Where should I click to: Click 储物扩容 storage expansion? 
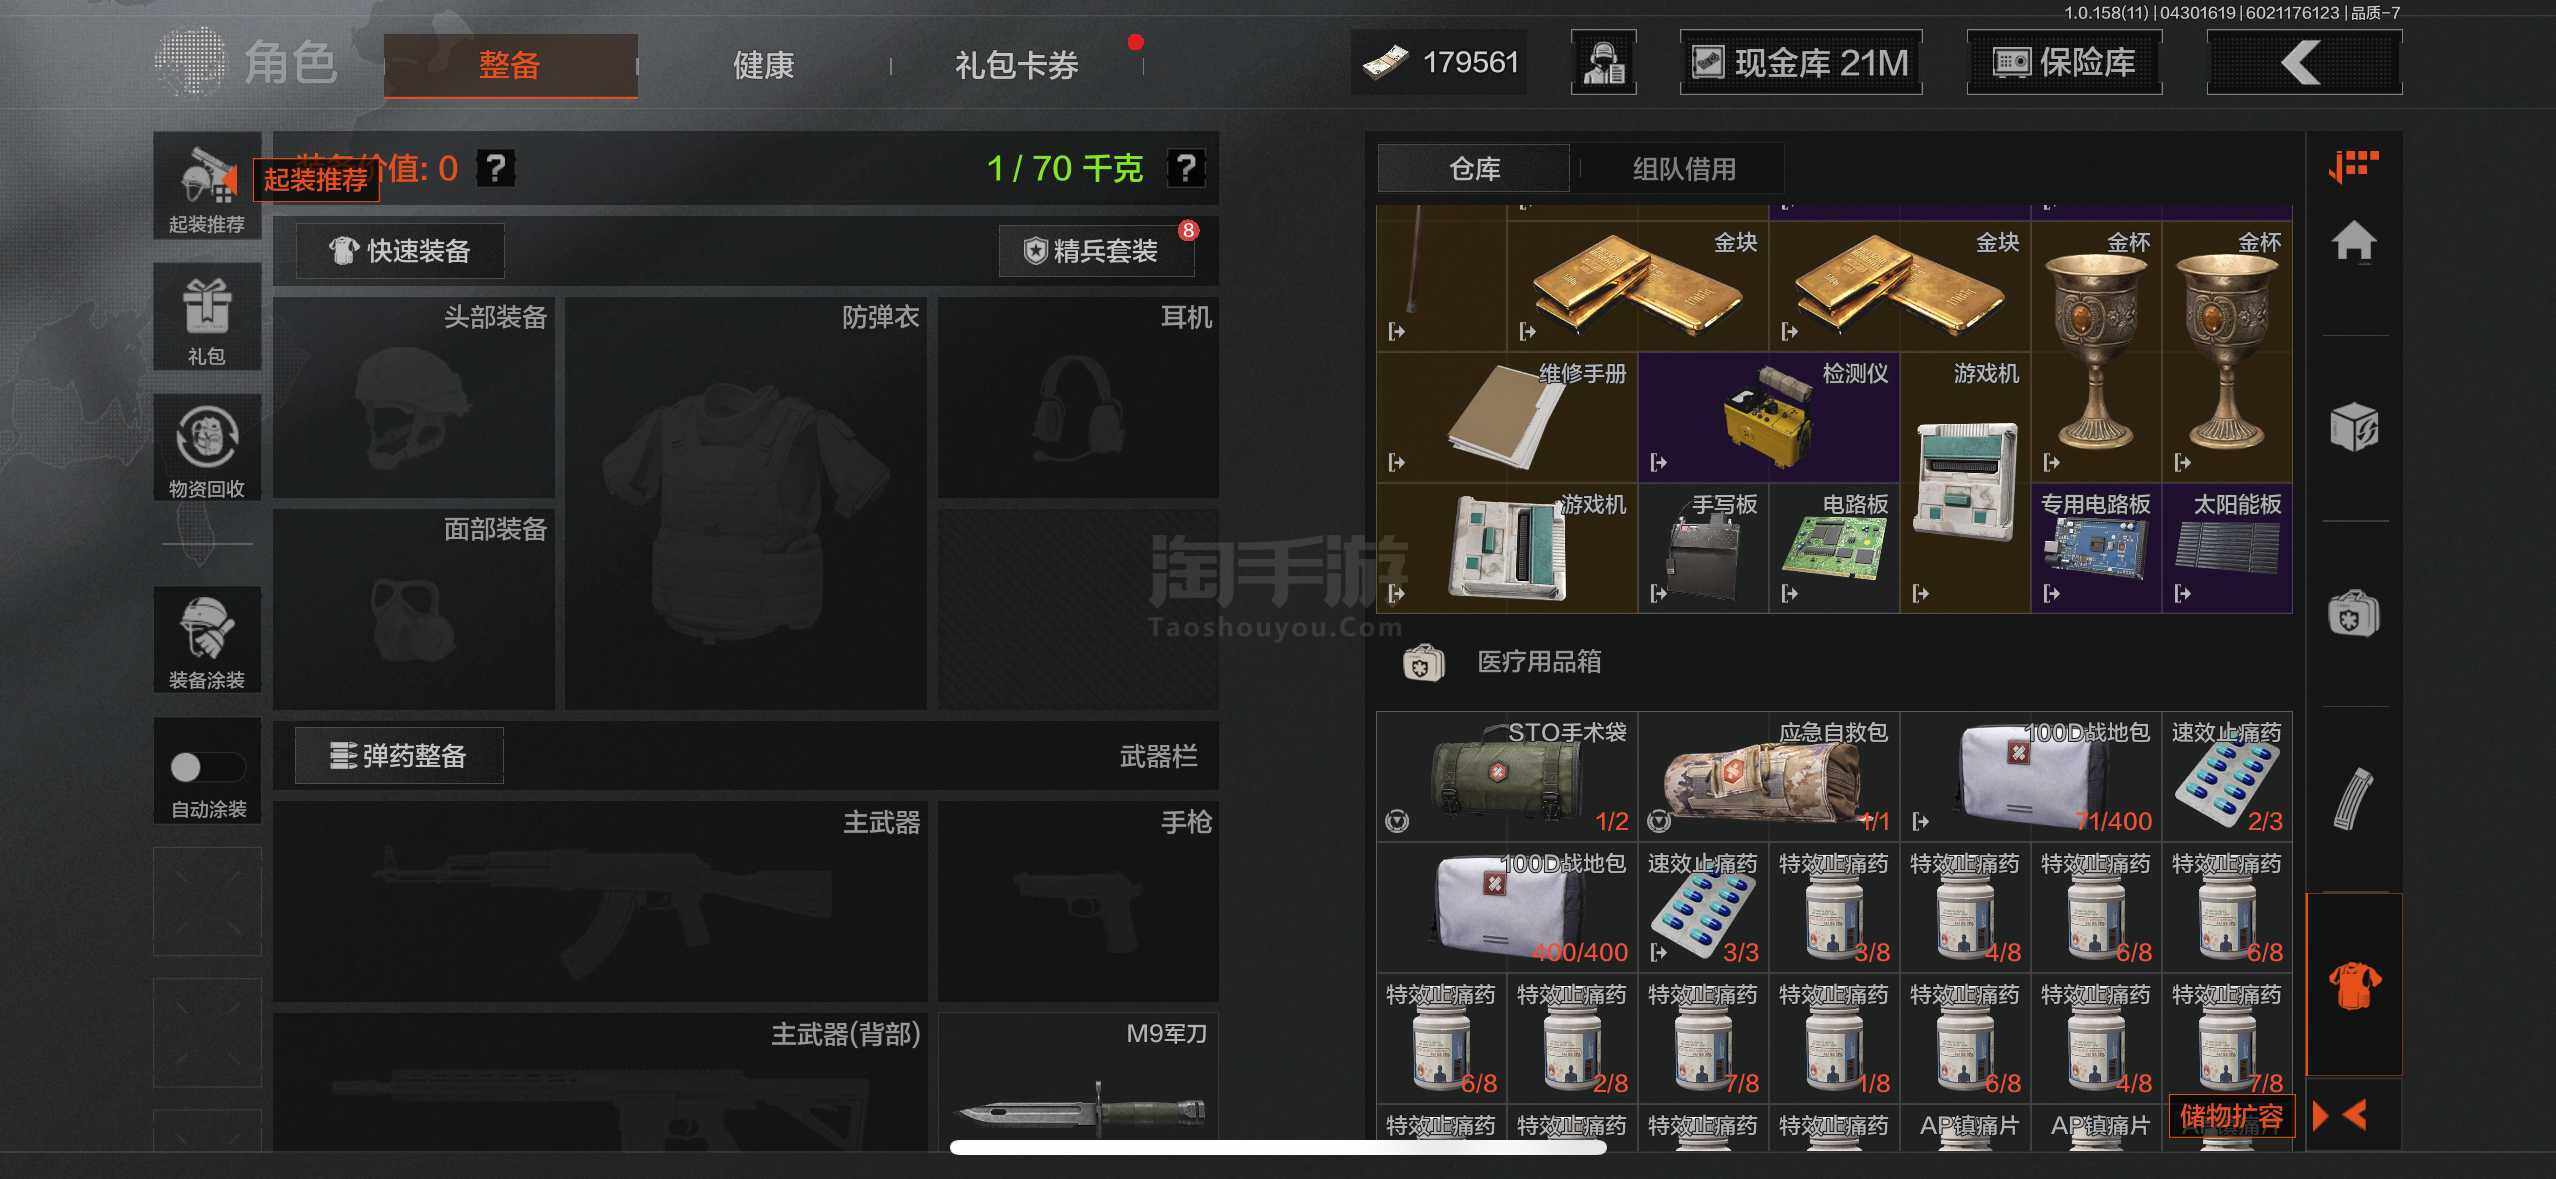click(x=2231, y=1116)
